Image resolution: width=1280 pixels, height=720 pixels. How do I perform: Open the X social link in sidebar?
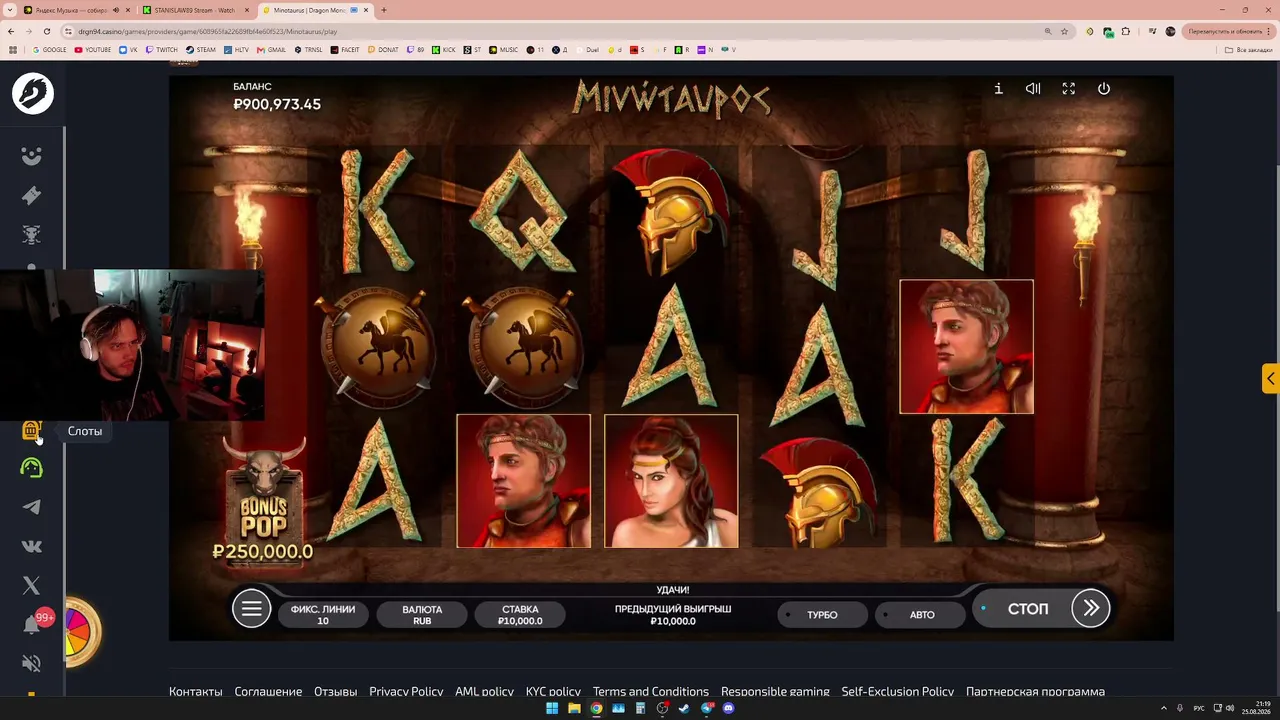point(31,586)
